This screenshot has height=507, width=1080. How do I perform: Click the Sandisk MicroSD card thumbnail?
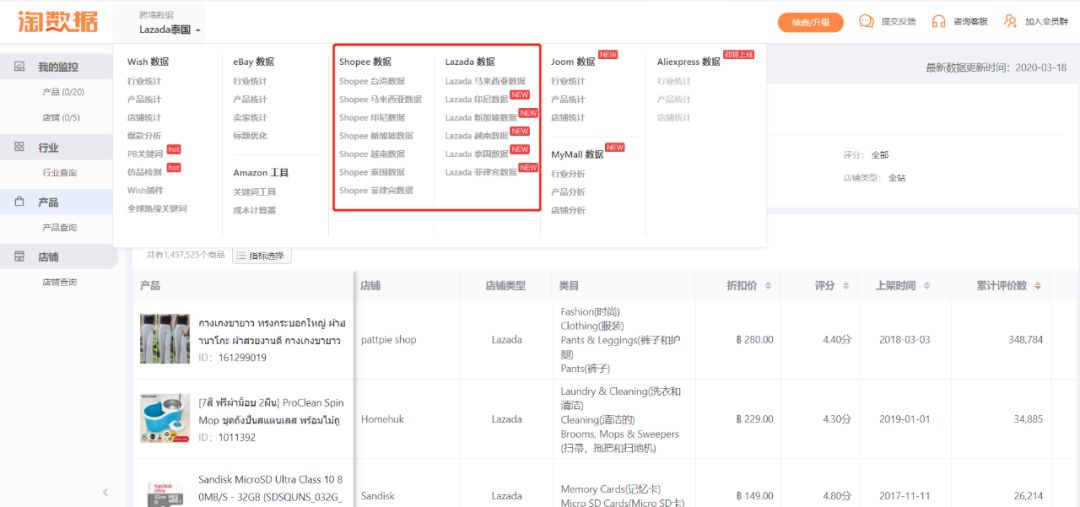point(165,495)
